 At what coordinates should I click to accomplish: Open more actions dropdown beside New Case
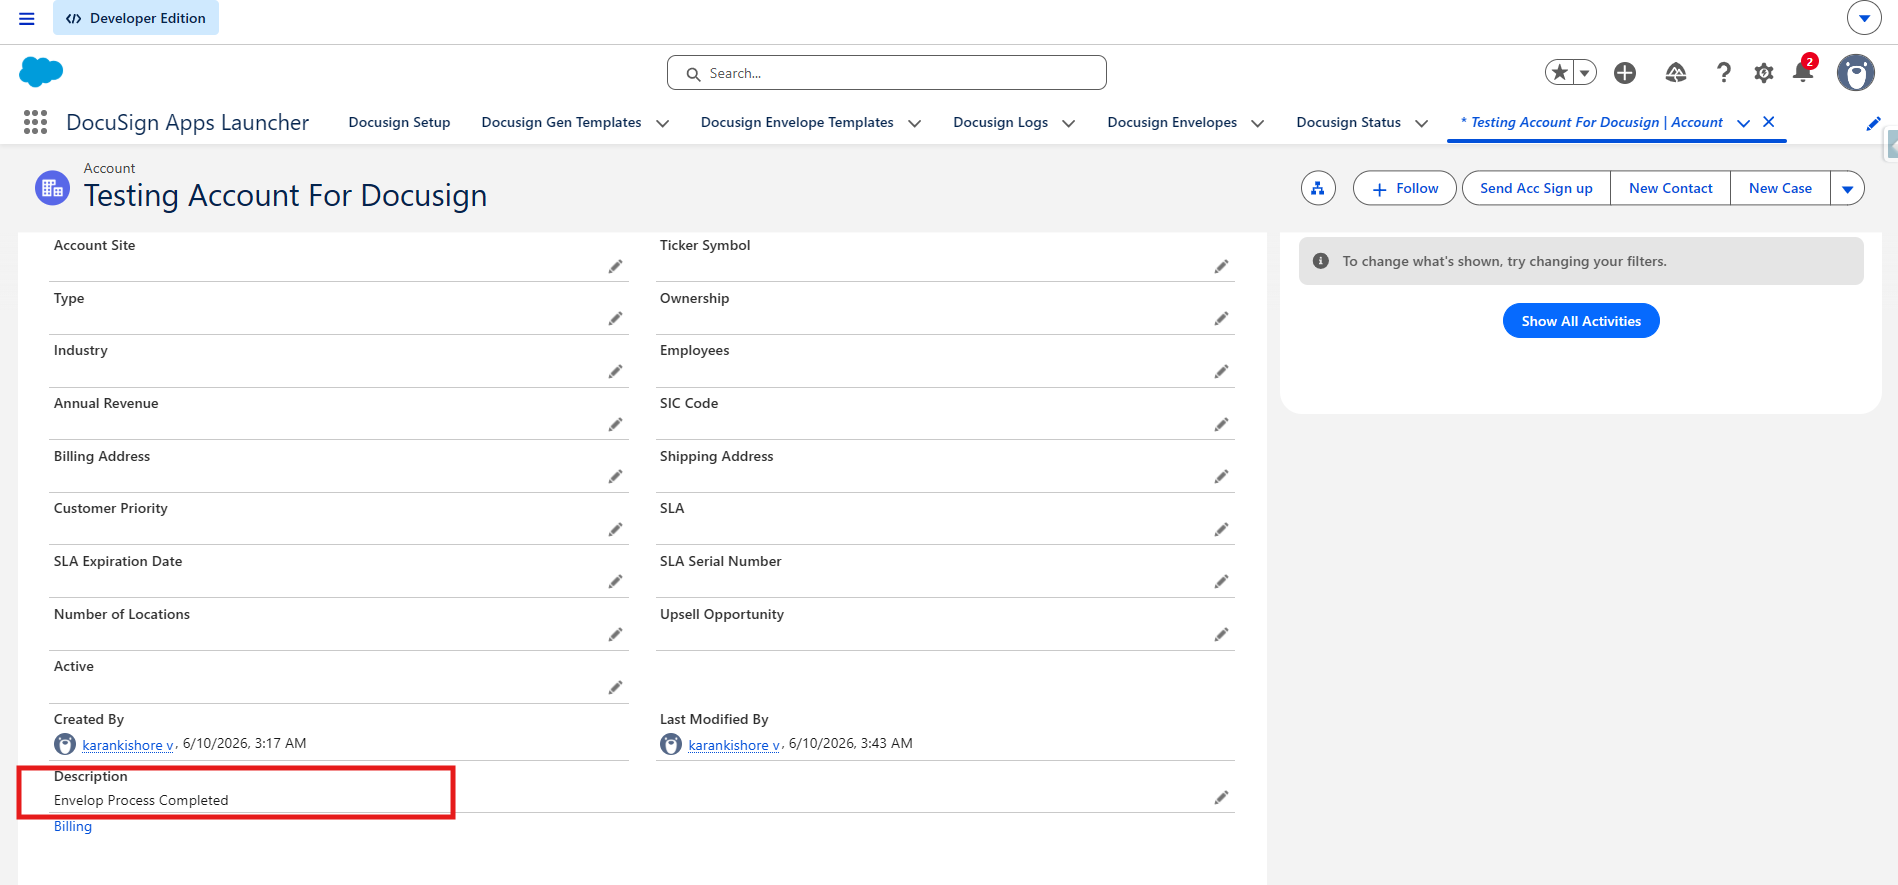pyautogui.click(x=1847, y=188)
